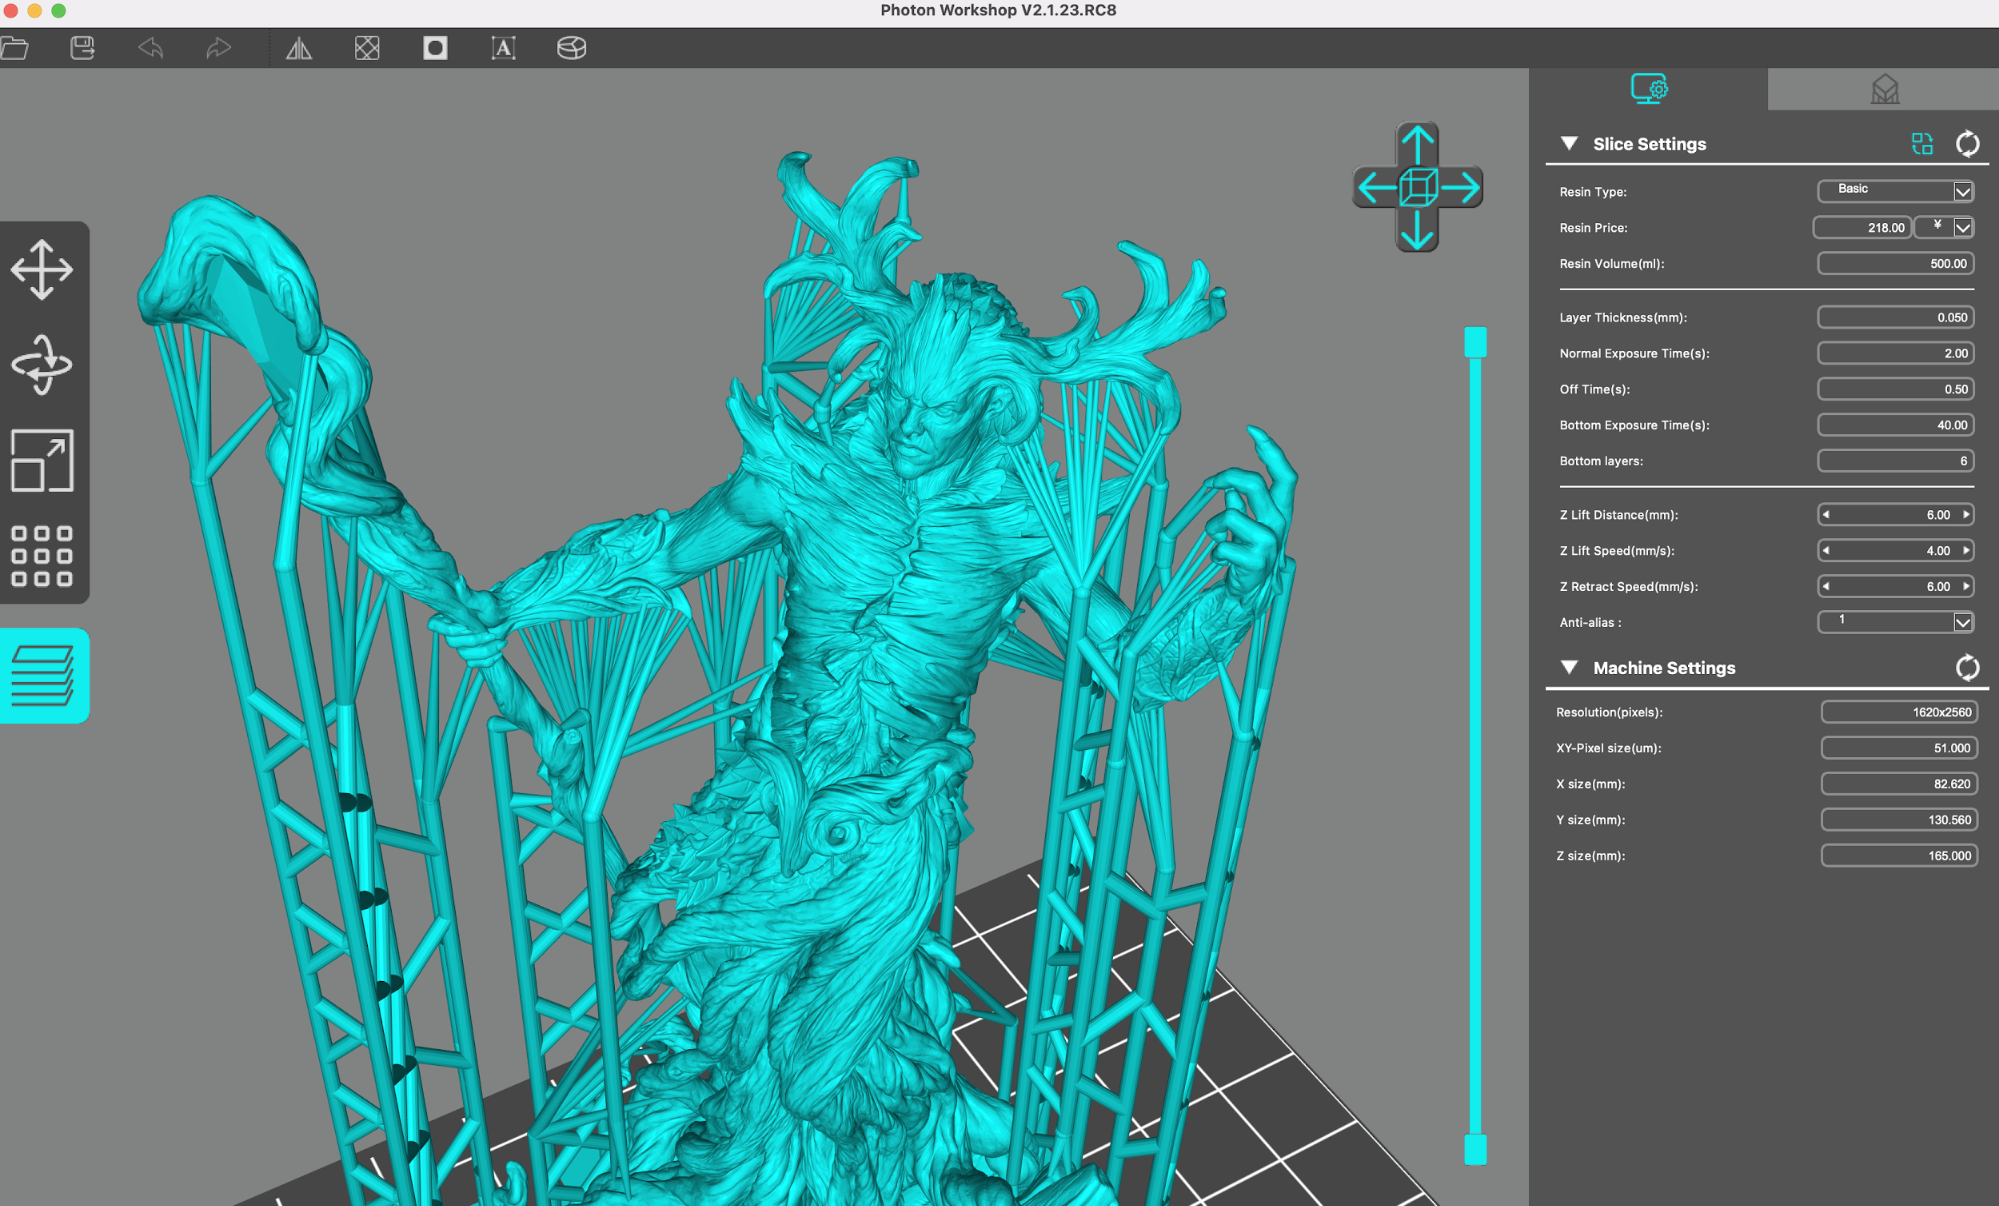Image resolution: width=1999 pixels, height=1206 pixels.
Task: Select the rotate tool in left sidebar
Action: (x=42, y=364)
